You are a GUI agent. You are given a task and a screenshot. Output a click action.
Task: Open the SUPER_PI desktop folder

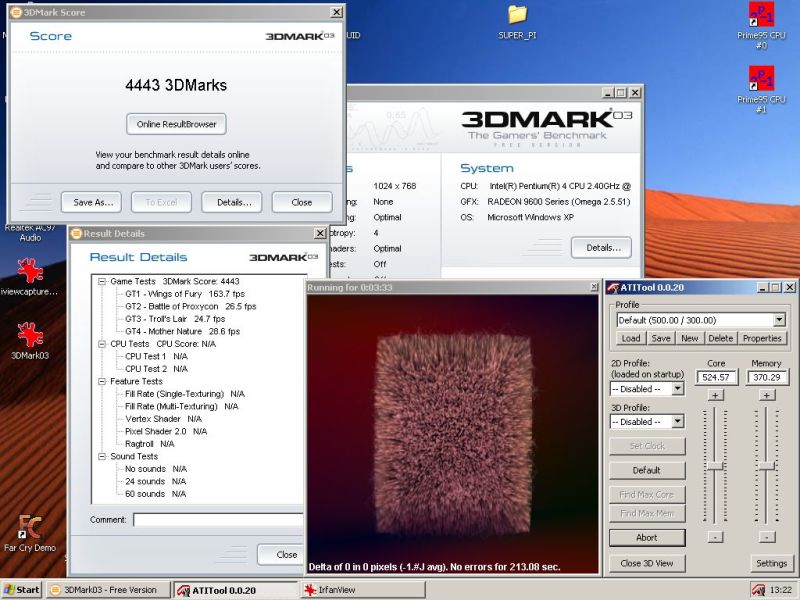[x=517, y=15]
